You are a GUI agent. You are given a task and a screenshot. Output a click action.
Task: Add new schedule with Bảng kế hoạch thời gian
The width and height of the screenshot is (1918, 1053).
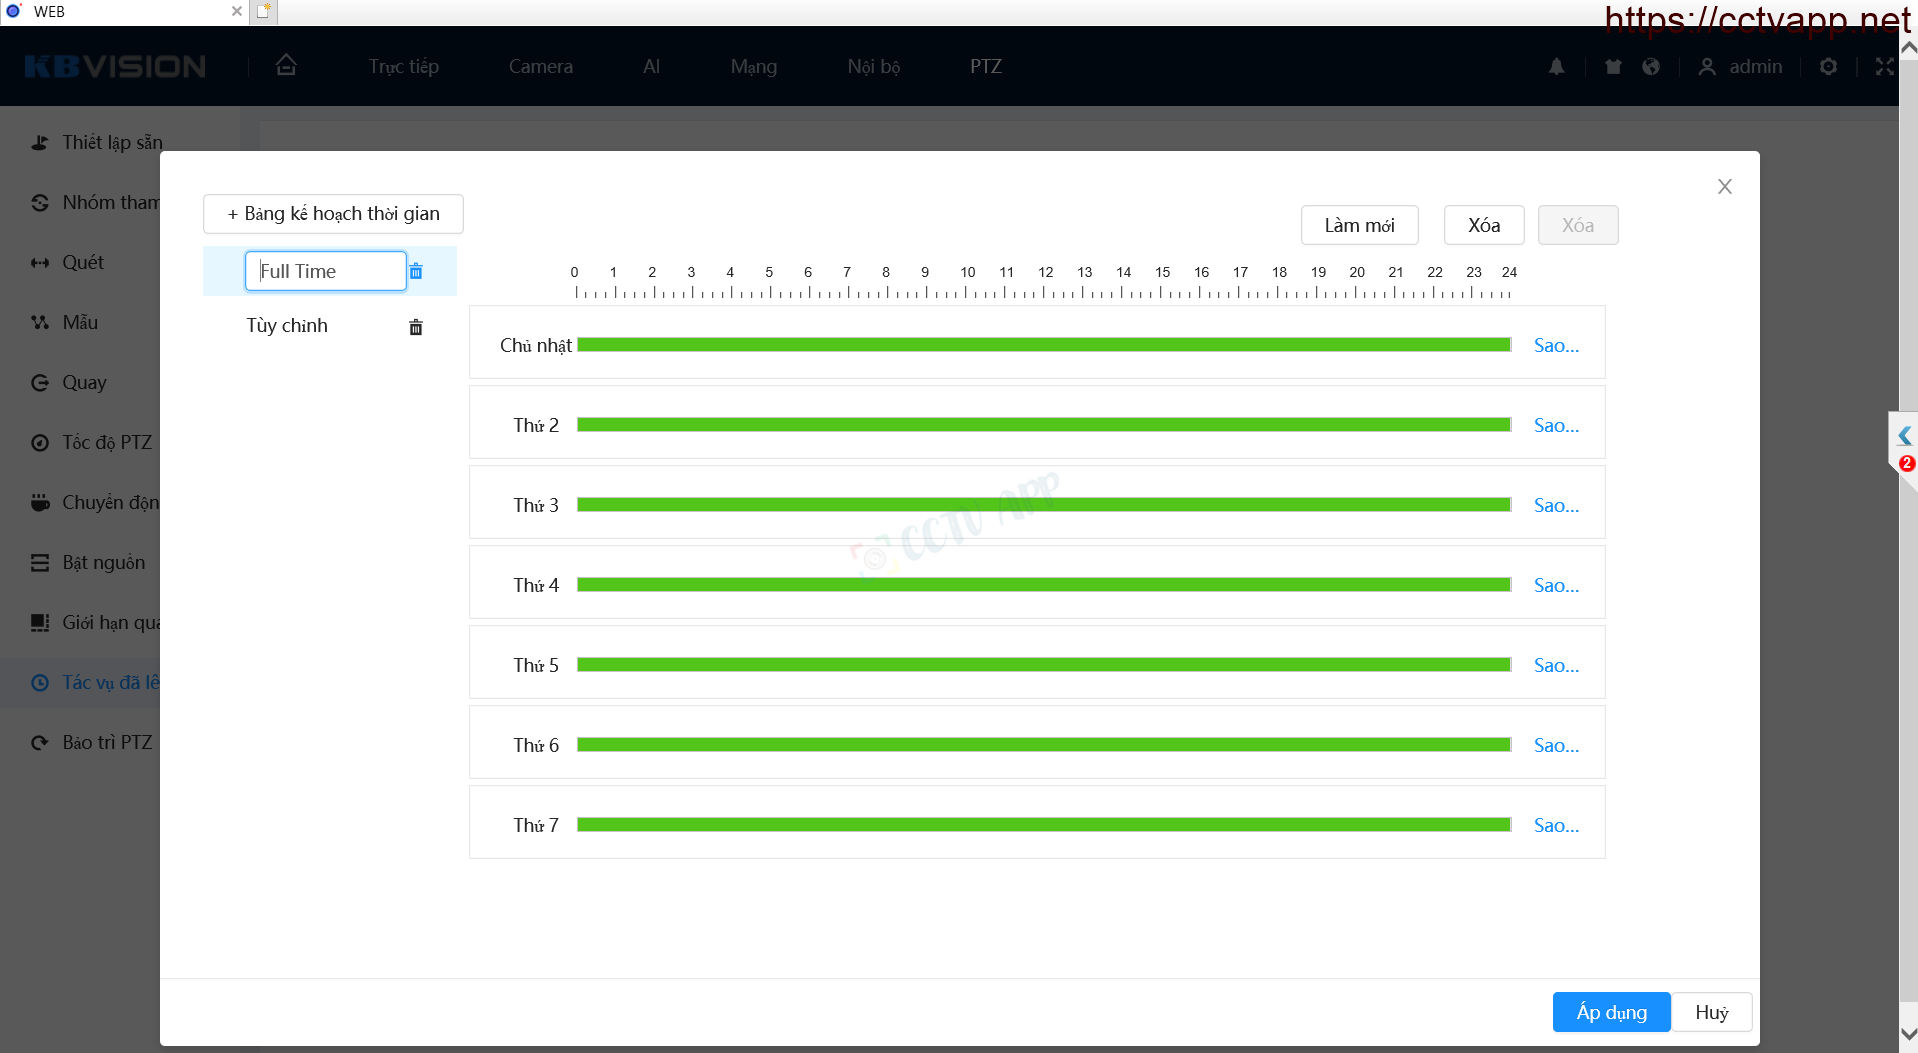click(x=333, y=214)
